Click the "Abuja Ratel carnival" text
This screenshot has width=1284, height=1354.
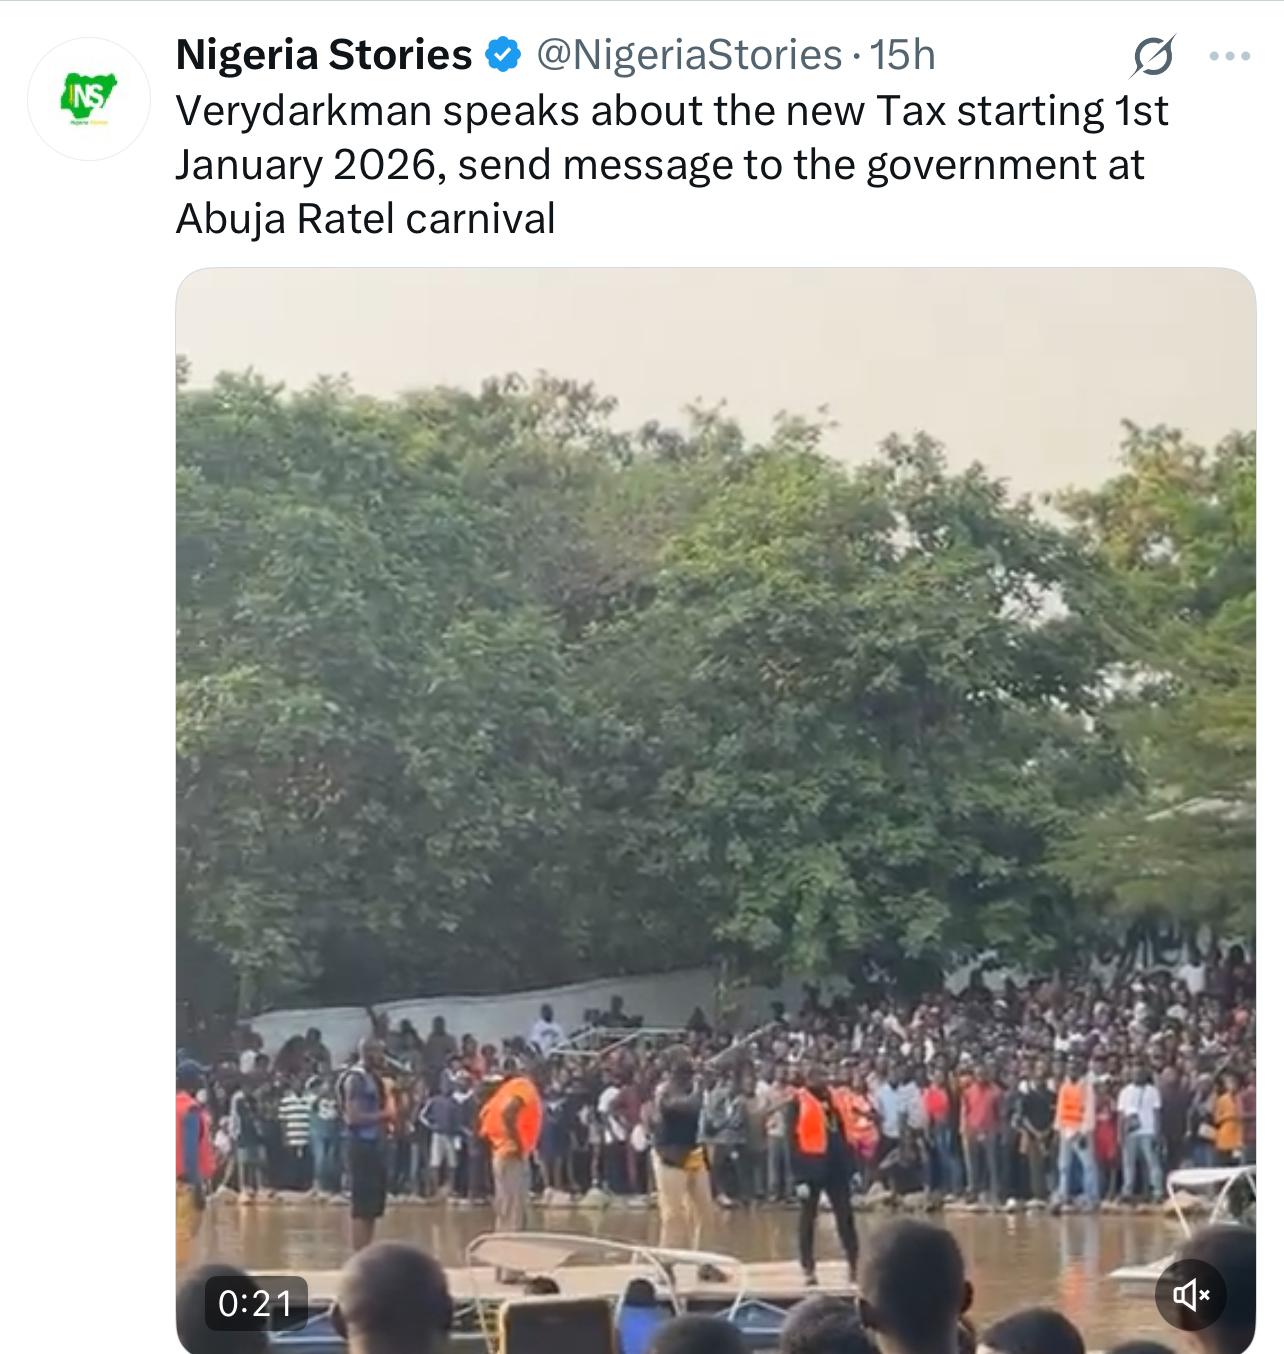(365, 219)
